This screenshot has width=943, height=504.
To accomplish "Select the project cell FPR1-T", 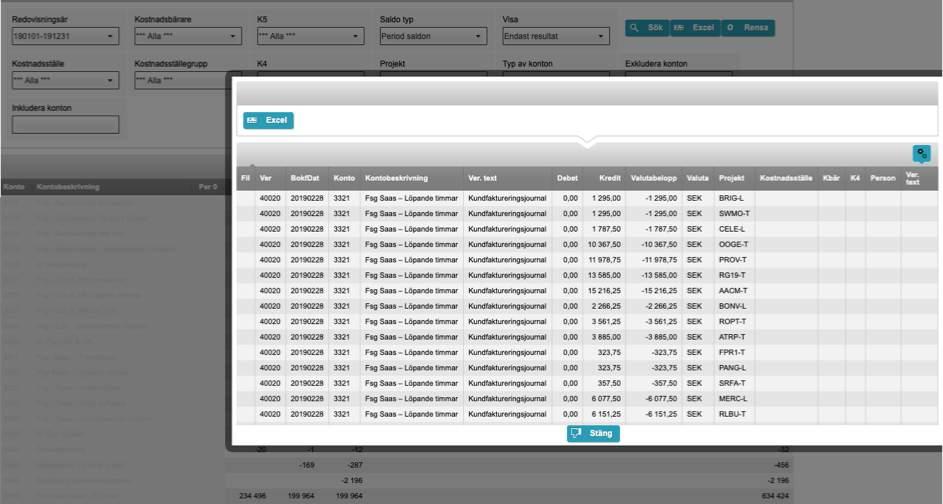I will pos(732,352).
